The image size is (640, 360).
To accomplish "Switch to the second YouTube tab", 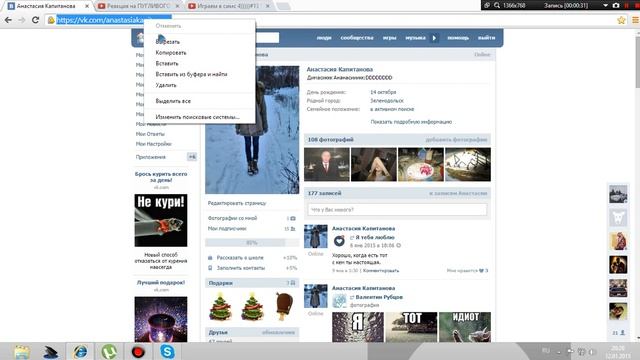I will coord(139,6).
